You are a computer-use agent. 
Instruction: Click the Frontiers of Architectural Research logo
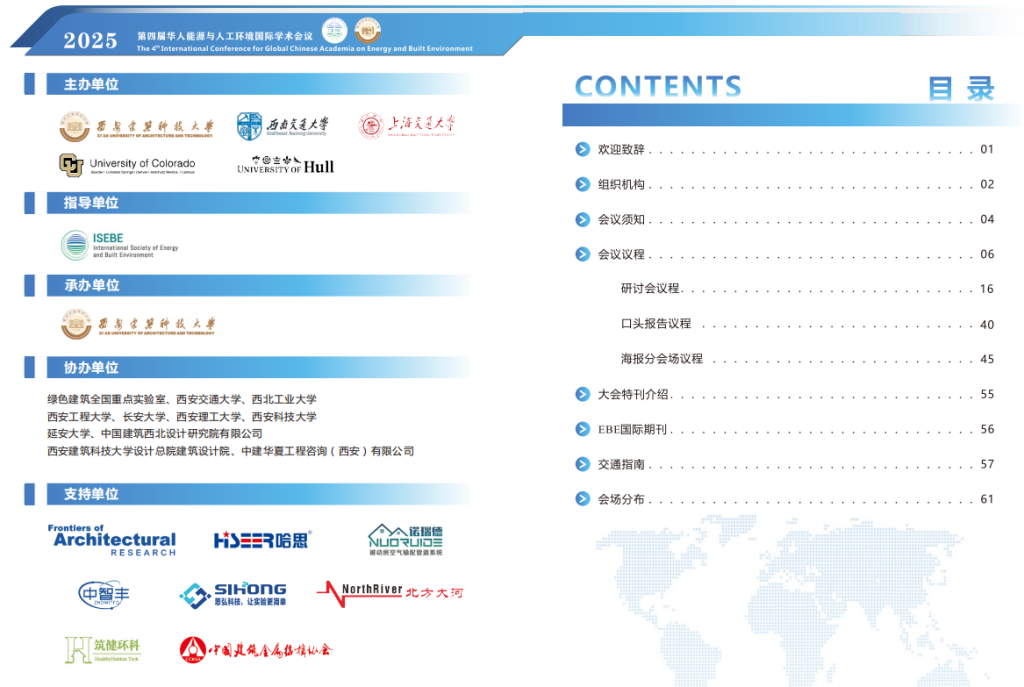click(x=112, y=540)
